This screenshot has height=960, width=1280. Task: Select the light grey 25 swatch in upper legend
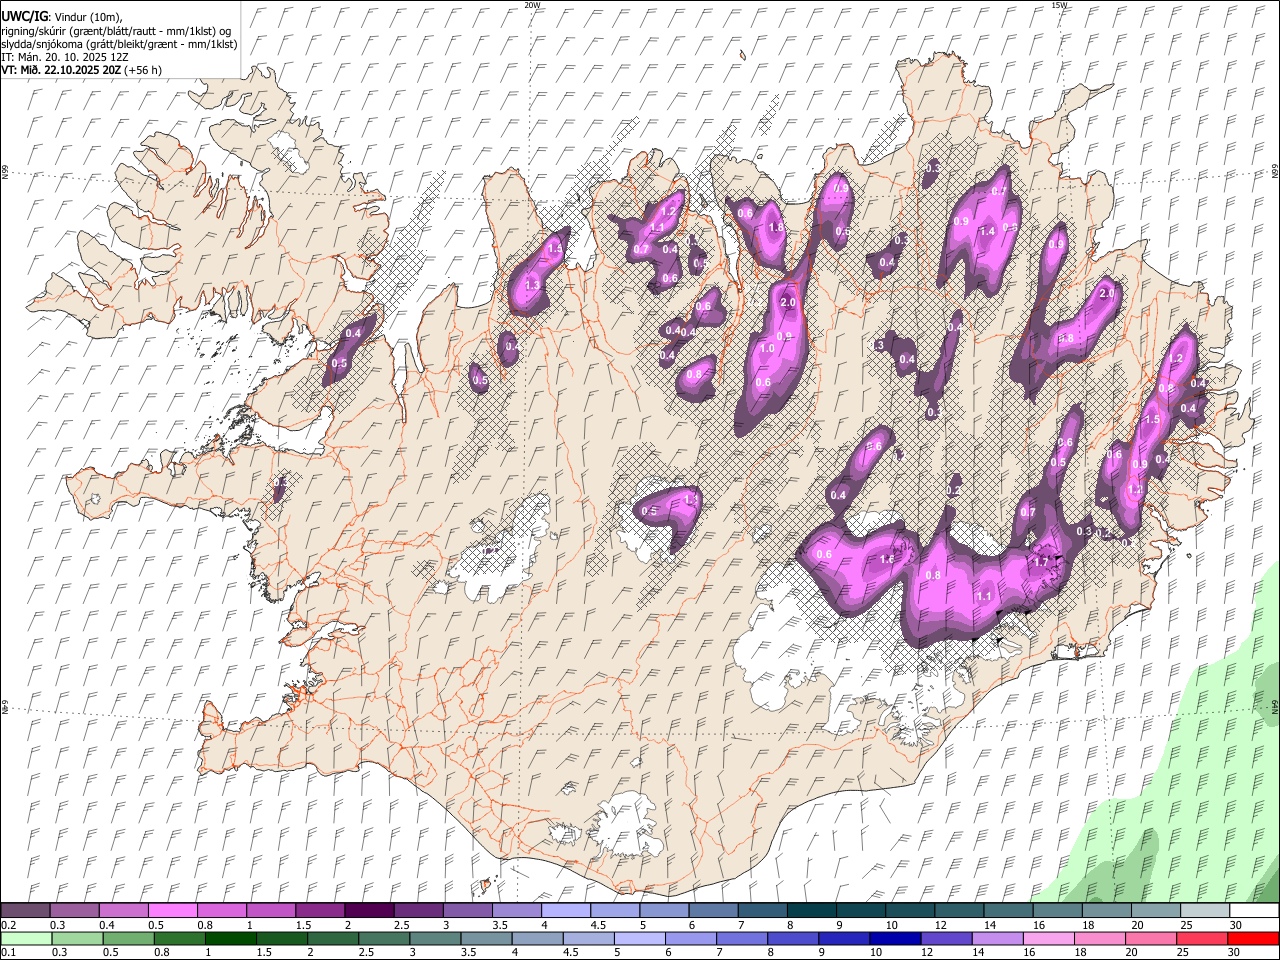(1204, 911)
